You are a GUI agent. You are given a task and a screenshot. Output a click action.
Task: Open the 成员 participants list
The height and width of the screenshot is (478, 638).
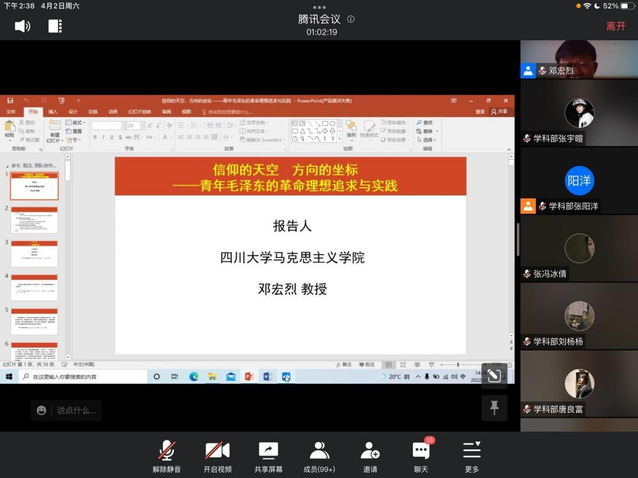(x=319, y=455)
